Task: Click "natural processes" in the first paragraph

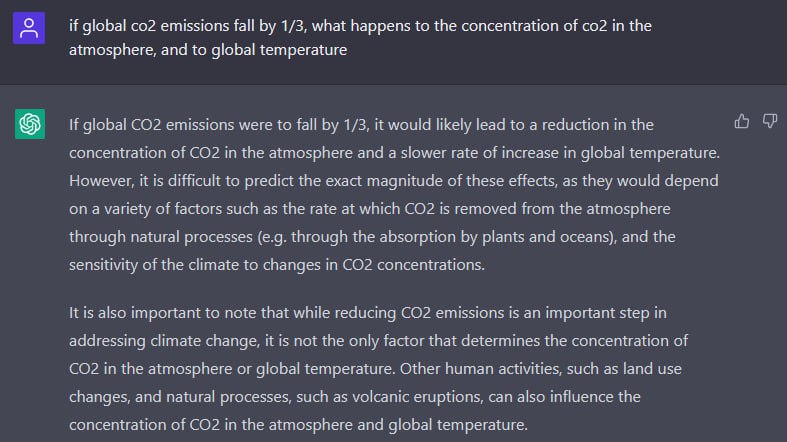Action: point(191,236)
